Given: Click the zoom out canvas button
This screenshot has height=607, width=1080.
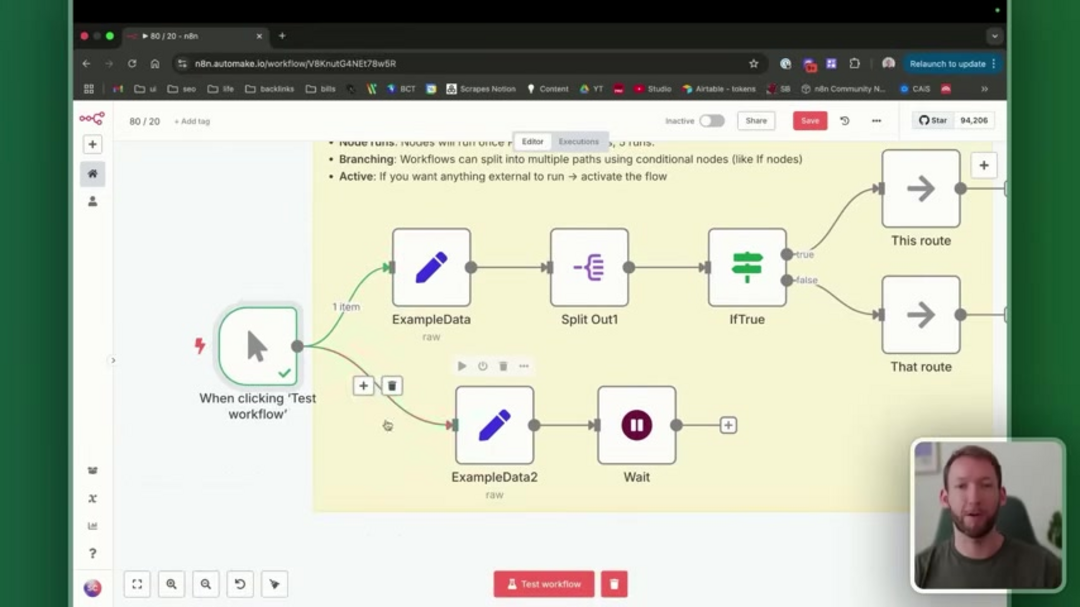Looking at the screenshot, I should click(x=206, y=584).
